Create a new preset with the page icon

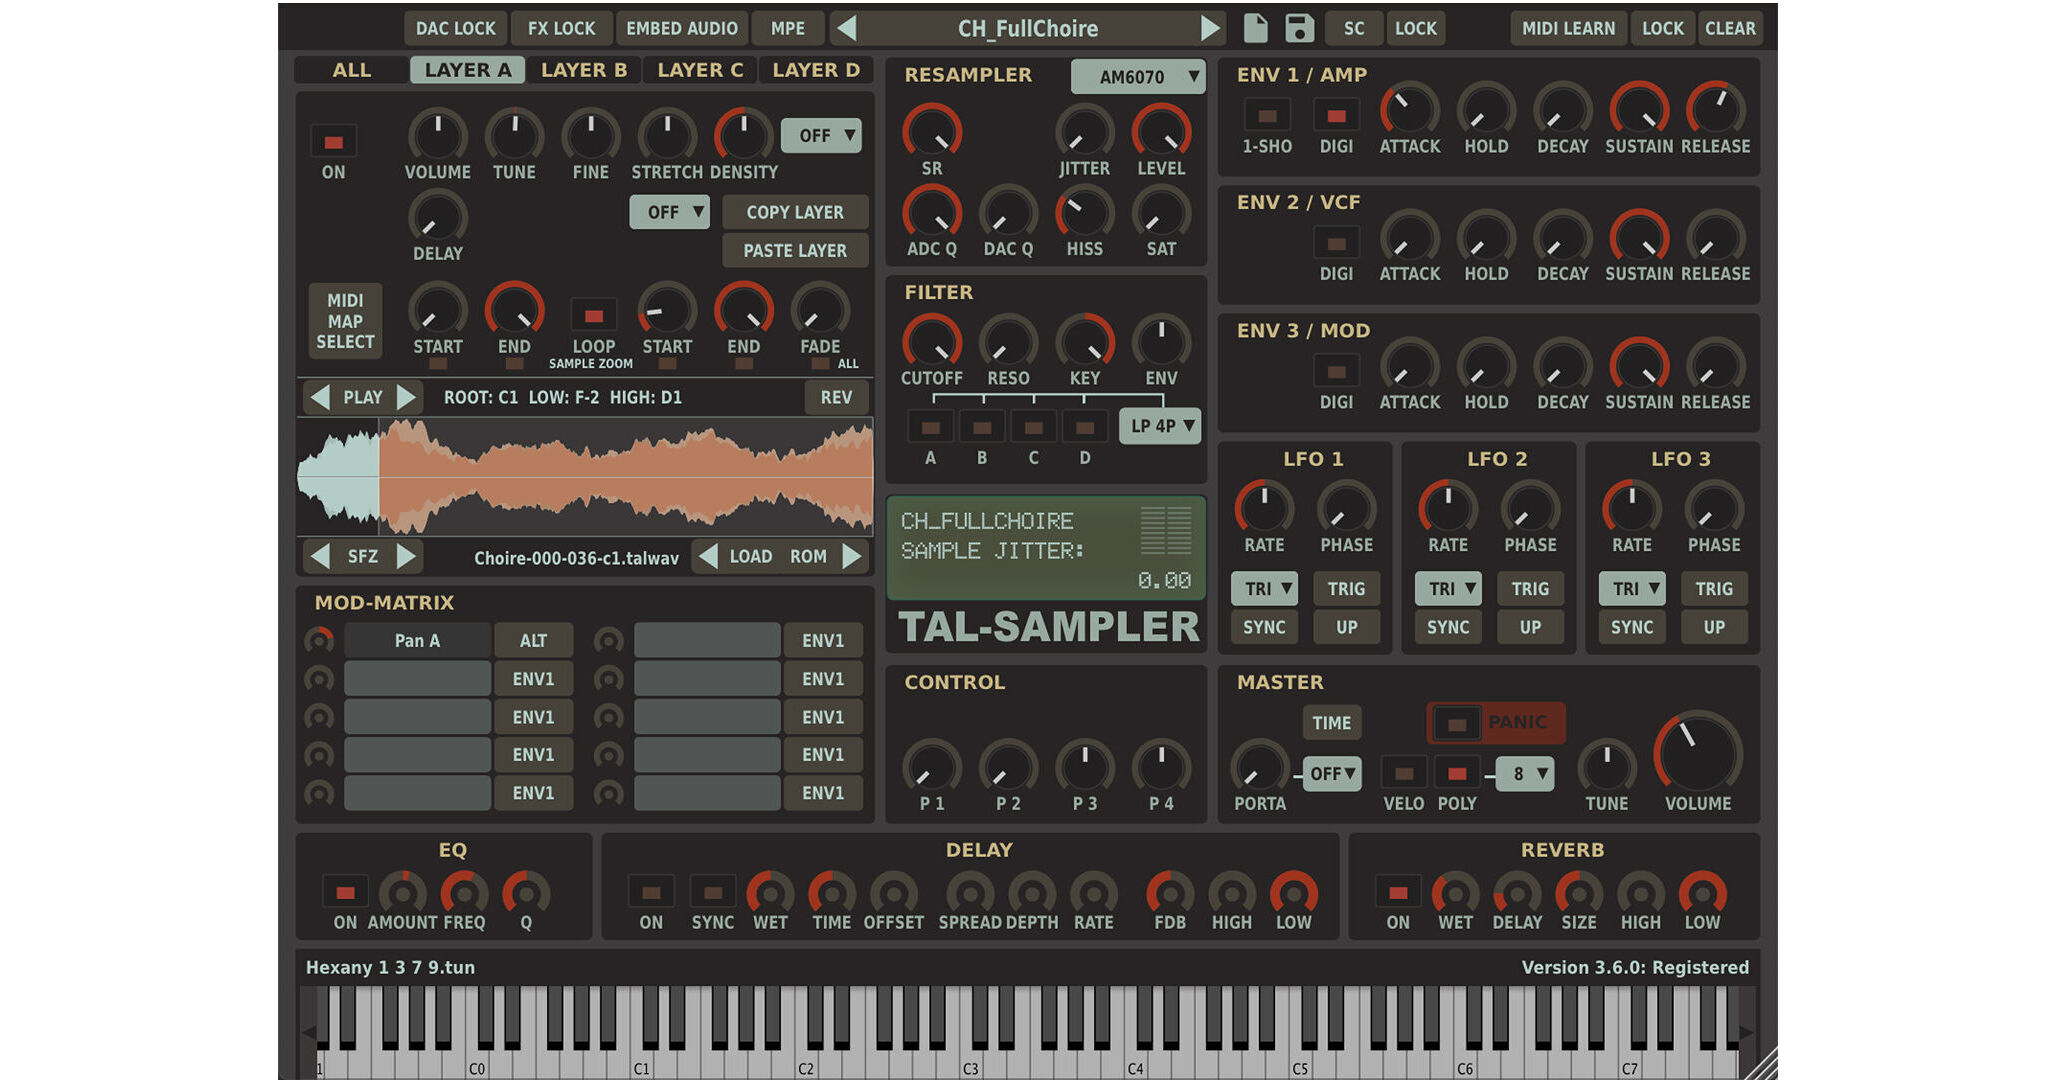pos(1254,28)
